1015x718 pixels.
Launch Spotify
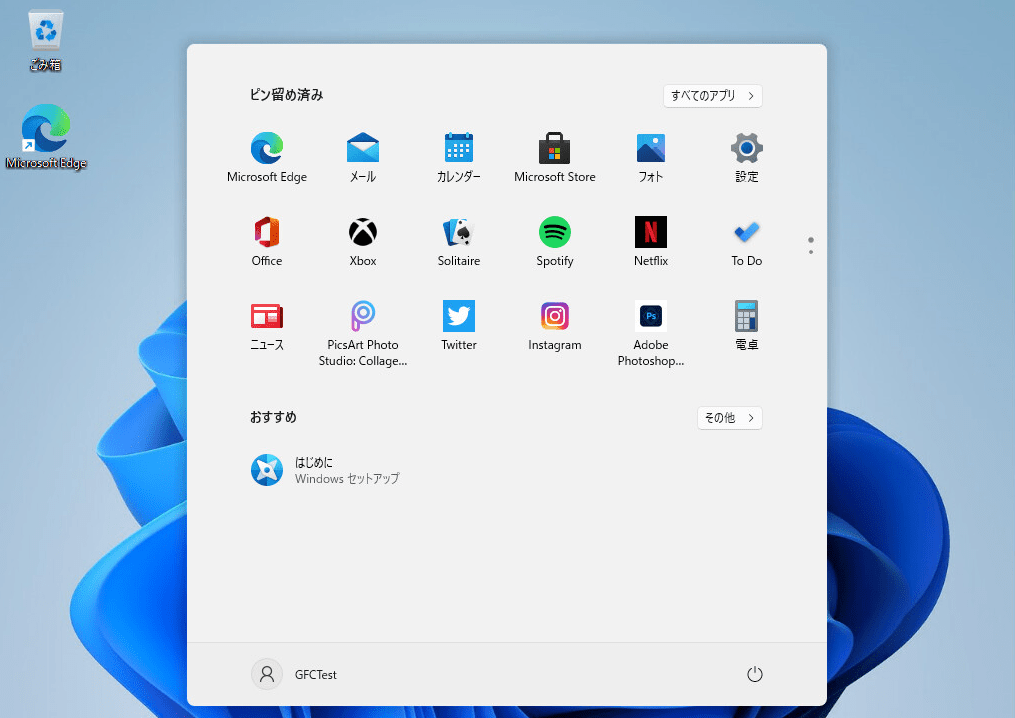pyautogui.click(x=554, y=241)
